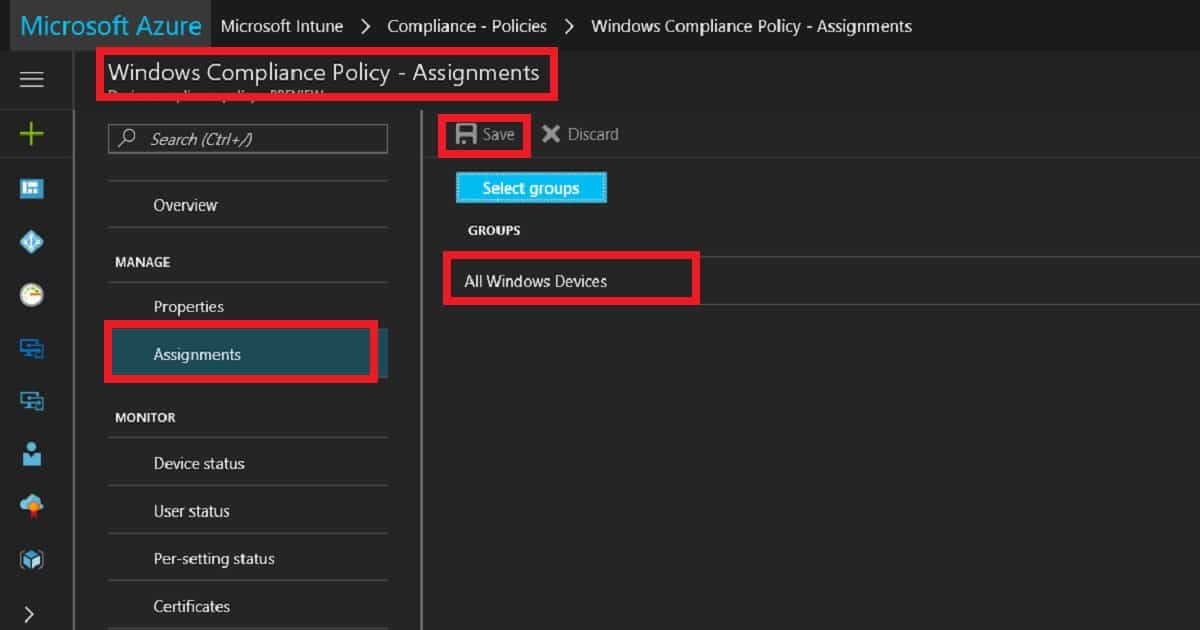Click the cloud with ribbon icon in the sidebar
This screenshot has width=1200, height=630.
(x=32, y=506)
